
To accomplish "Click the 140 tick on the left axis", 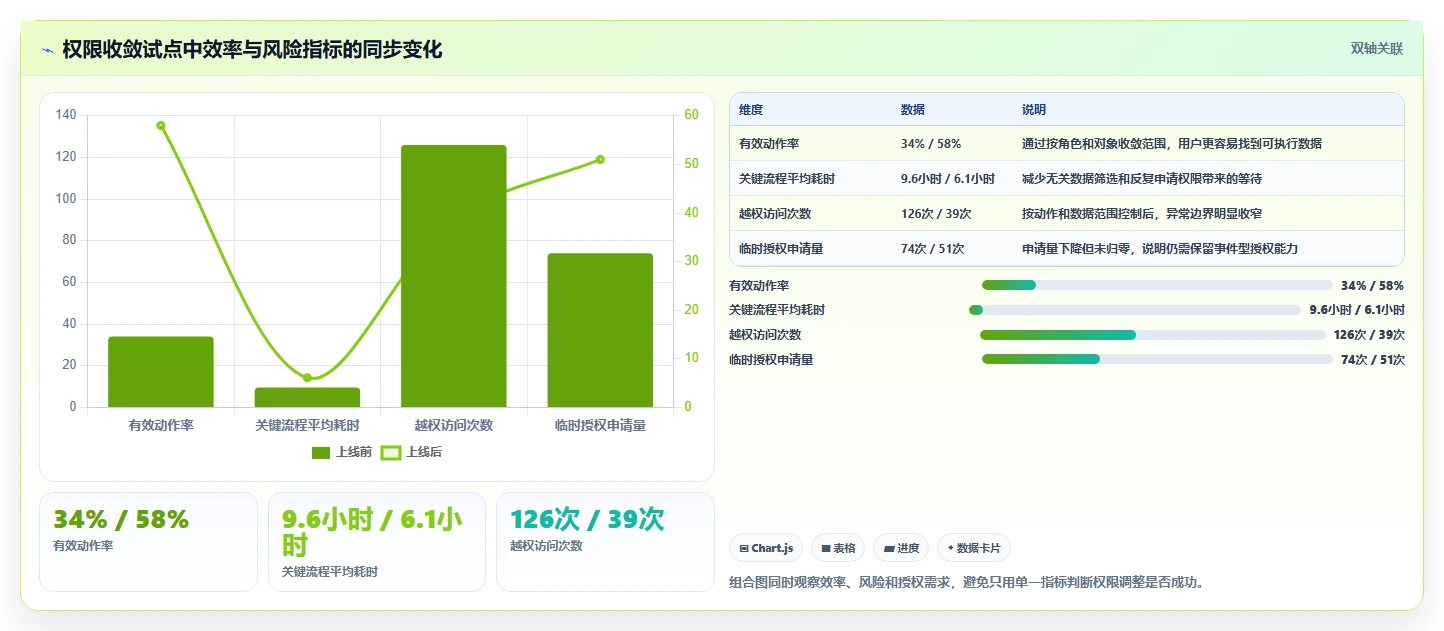I will point(66,115).
